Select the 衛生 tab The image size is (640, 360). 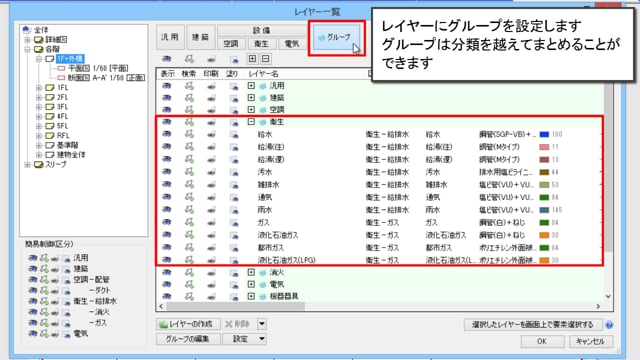point(261,44)
